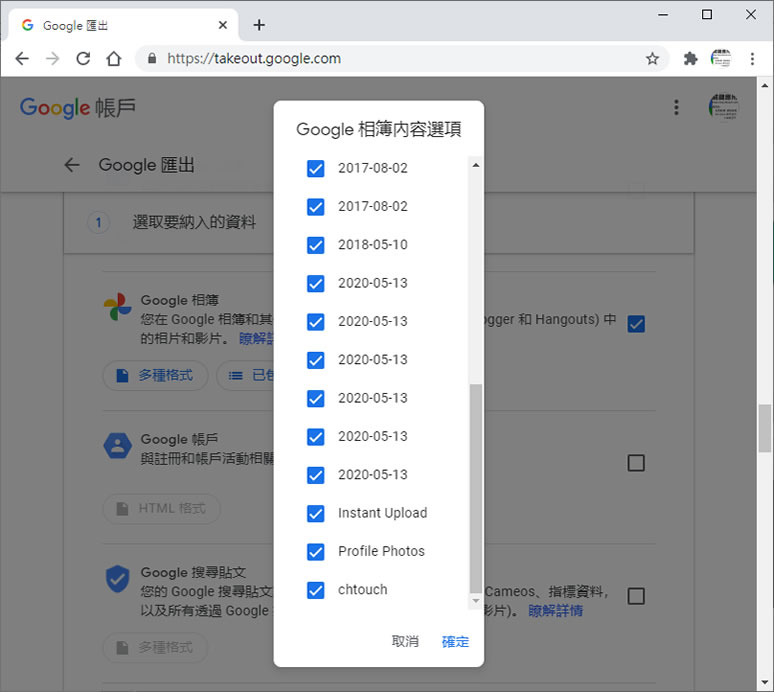Click album list scroll down arrow
The image size is (775, 692).
(475, 601)
